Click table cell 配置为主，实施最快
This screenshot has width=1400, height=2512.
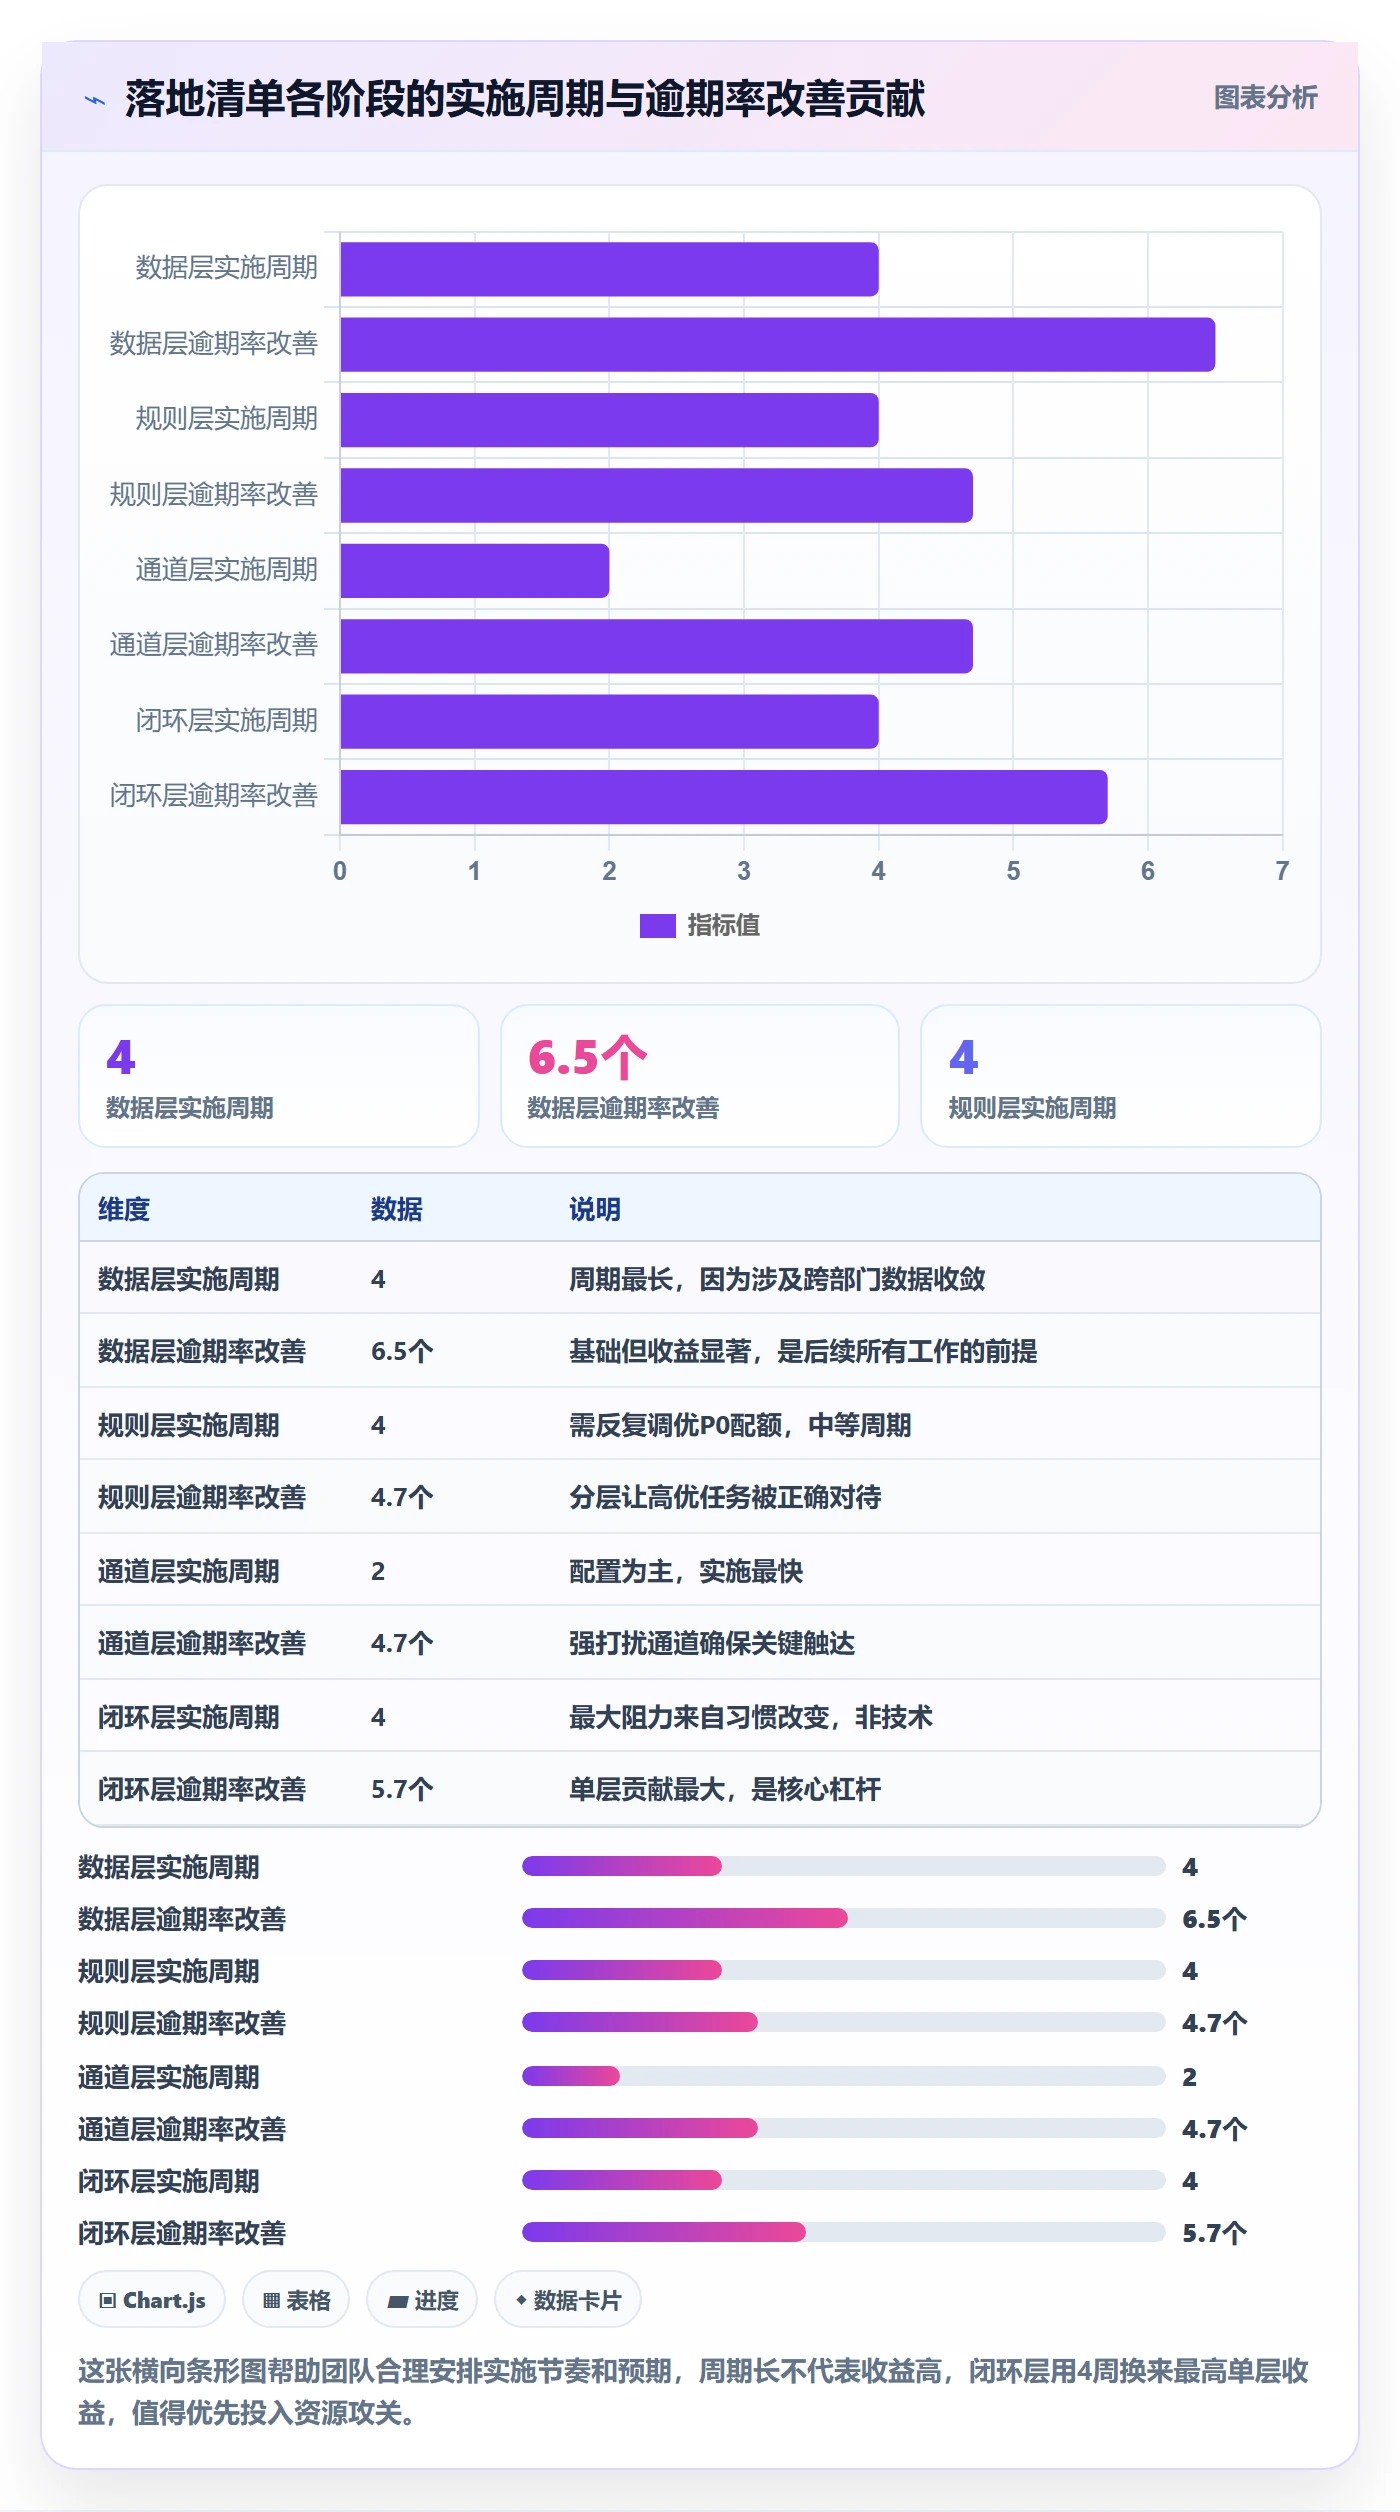(x=686, y=1571)
